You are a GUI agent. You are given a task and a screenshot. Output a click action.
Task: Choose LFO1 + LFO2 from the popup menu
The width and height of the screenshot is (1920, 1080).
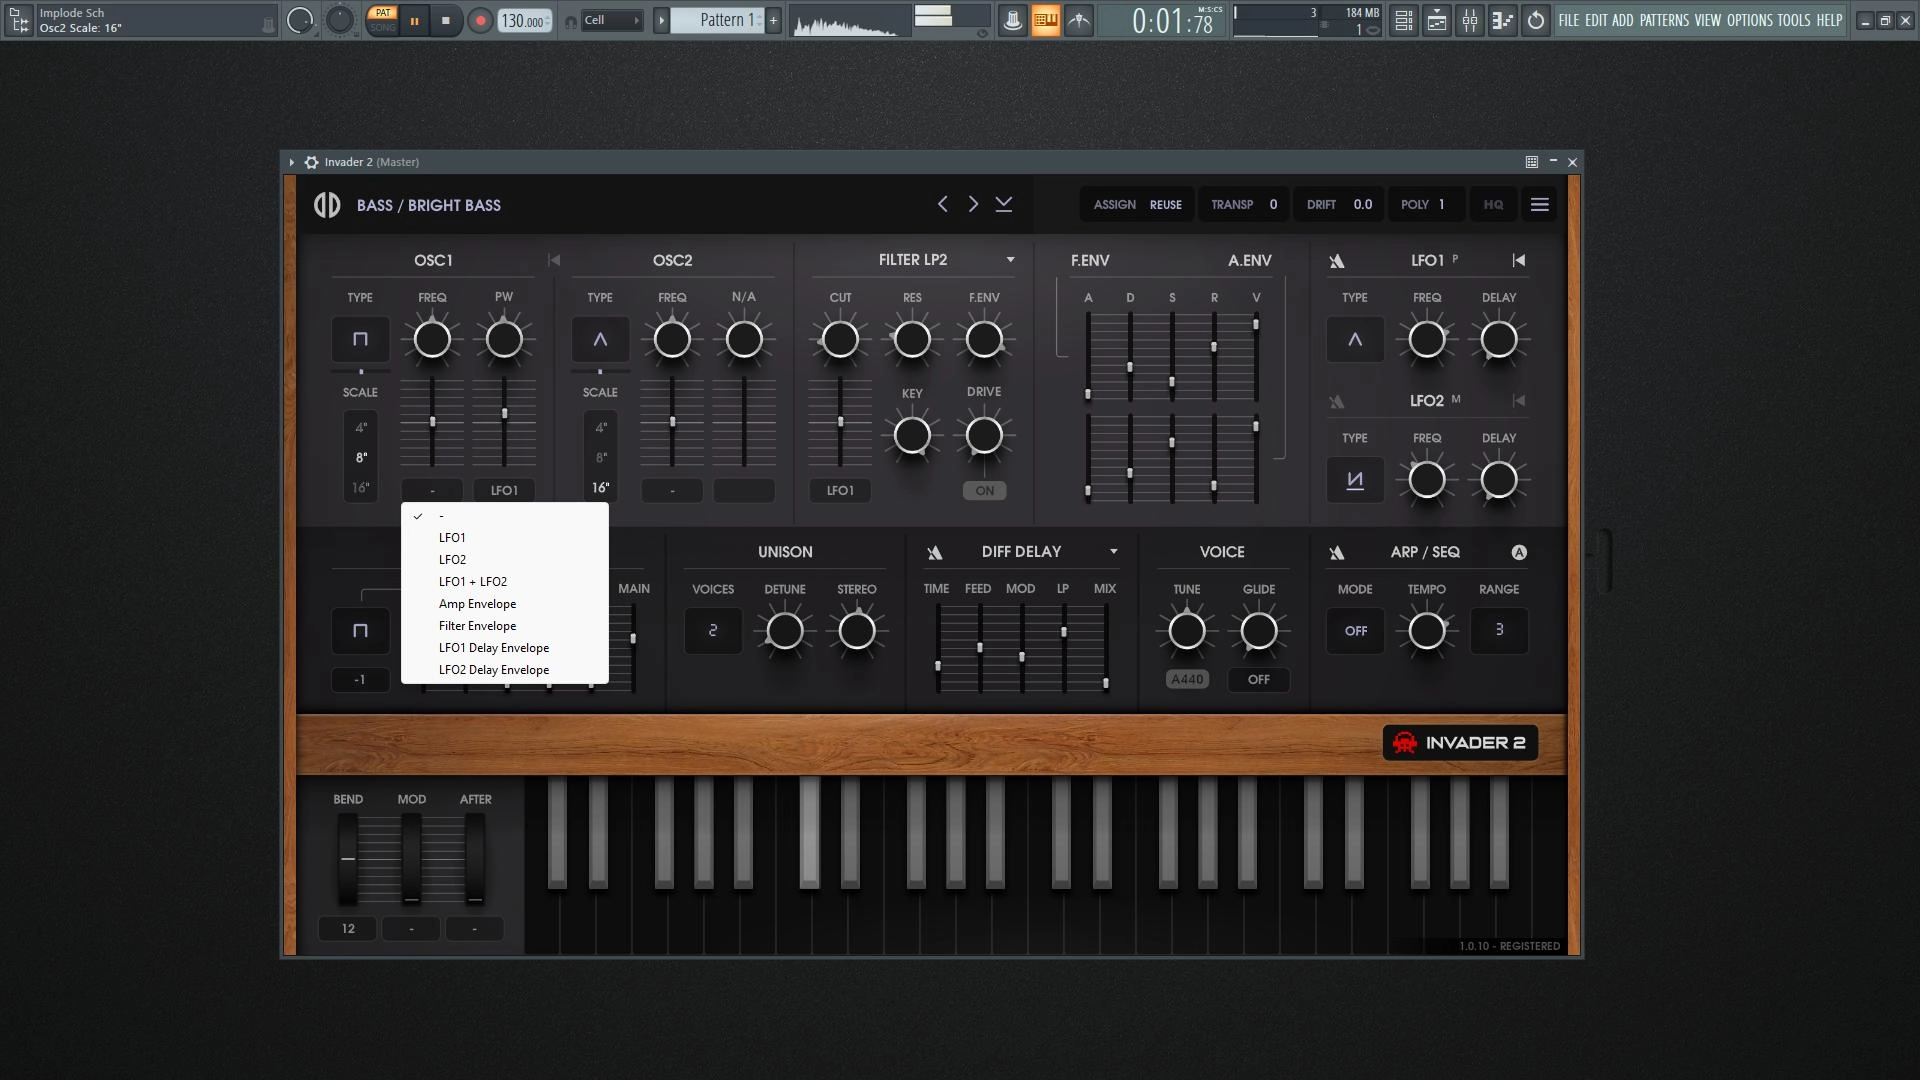point(505,582)
